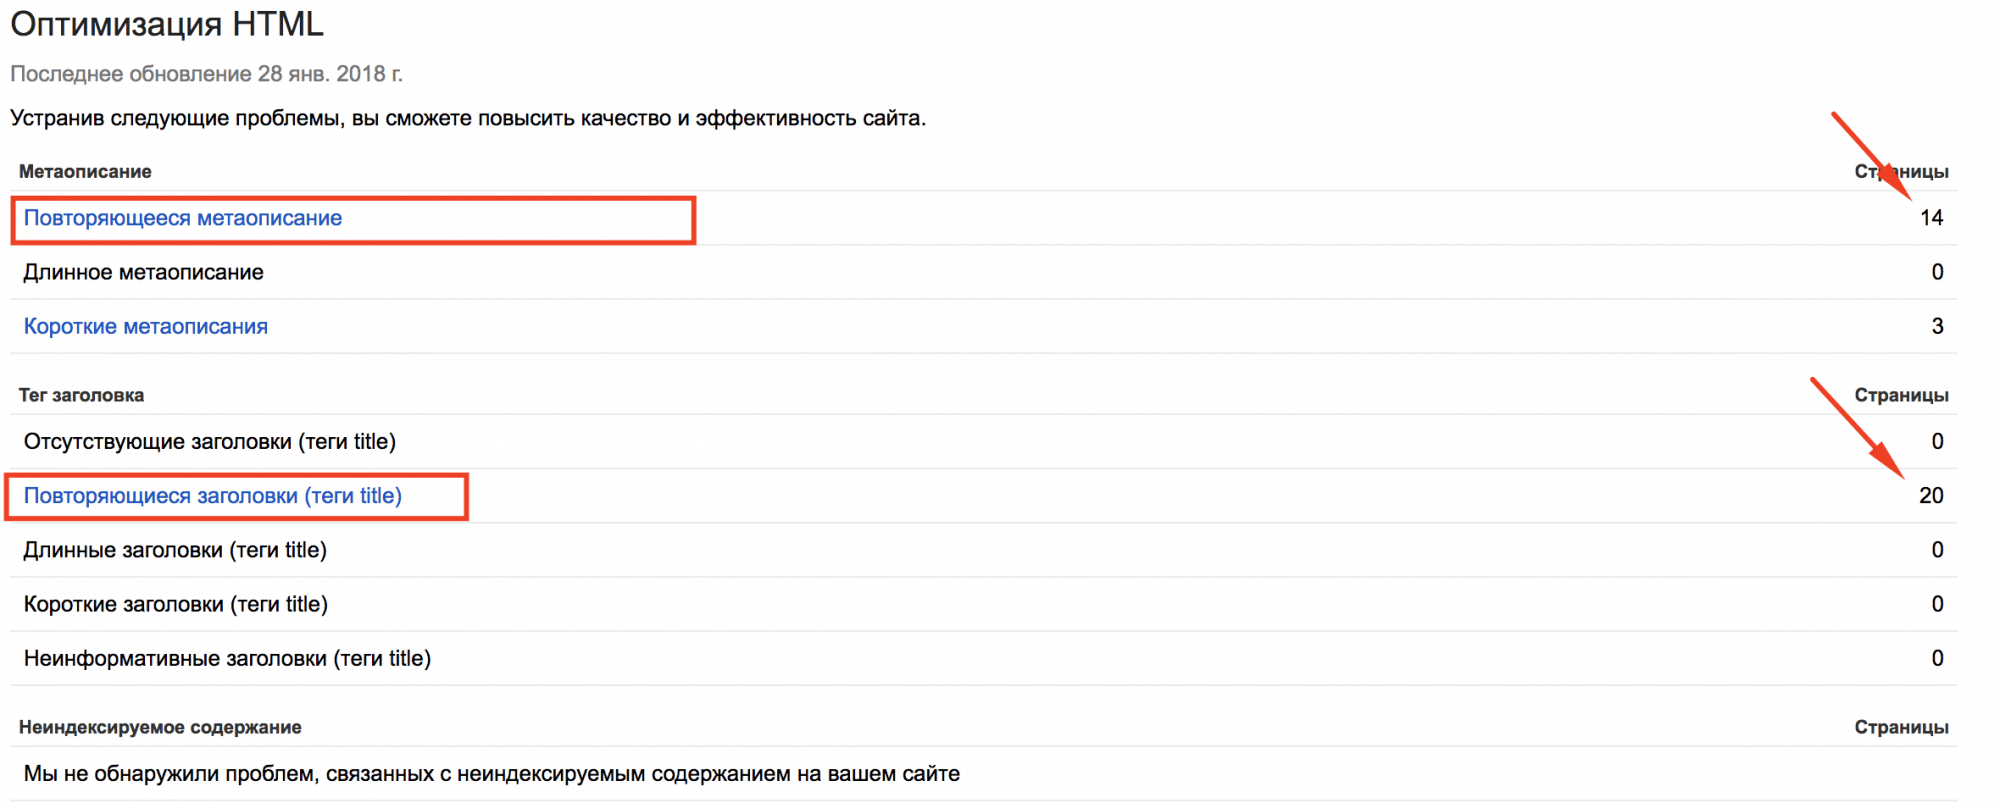2000x803 pixels.
Task: Open the "Повторяющееся метаописание" link
Action: tap(183, 218)
